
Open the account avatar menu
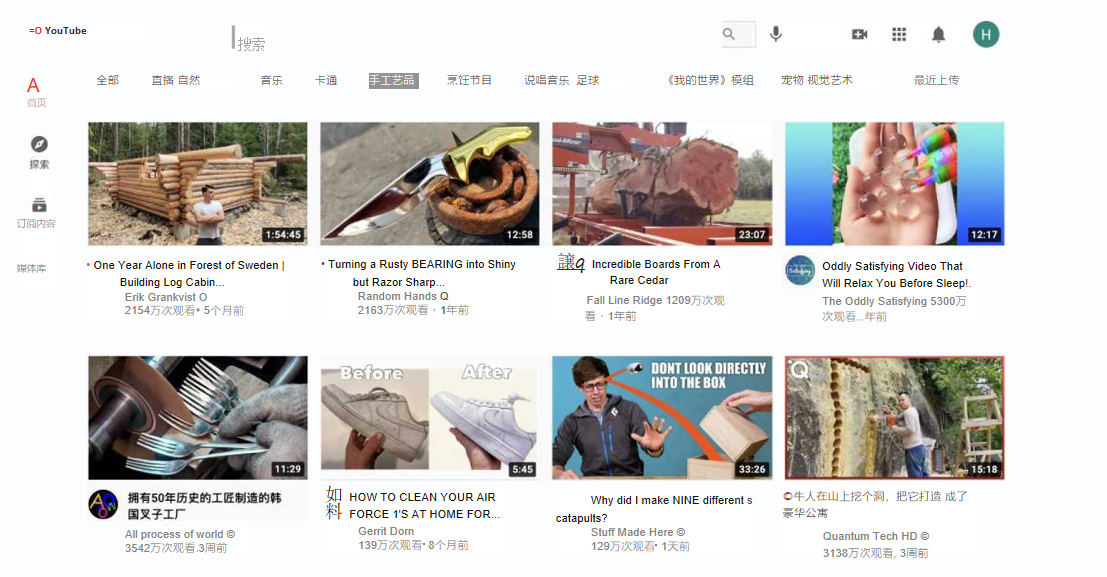click(986, 35)
